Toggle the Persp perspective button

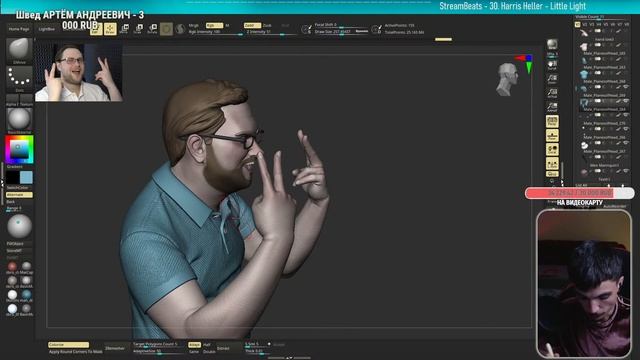pos(552,122)
